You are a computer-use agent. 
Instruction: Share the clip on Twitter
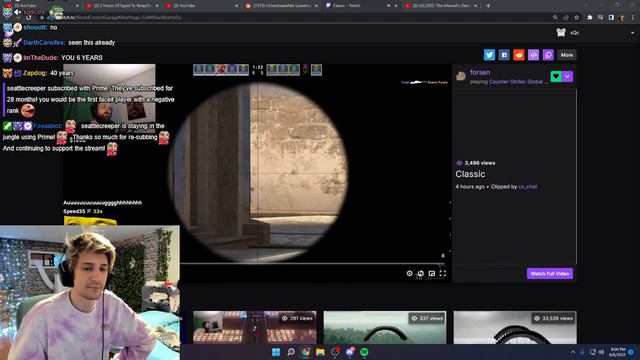point(489,55)
